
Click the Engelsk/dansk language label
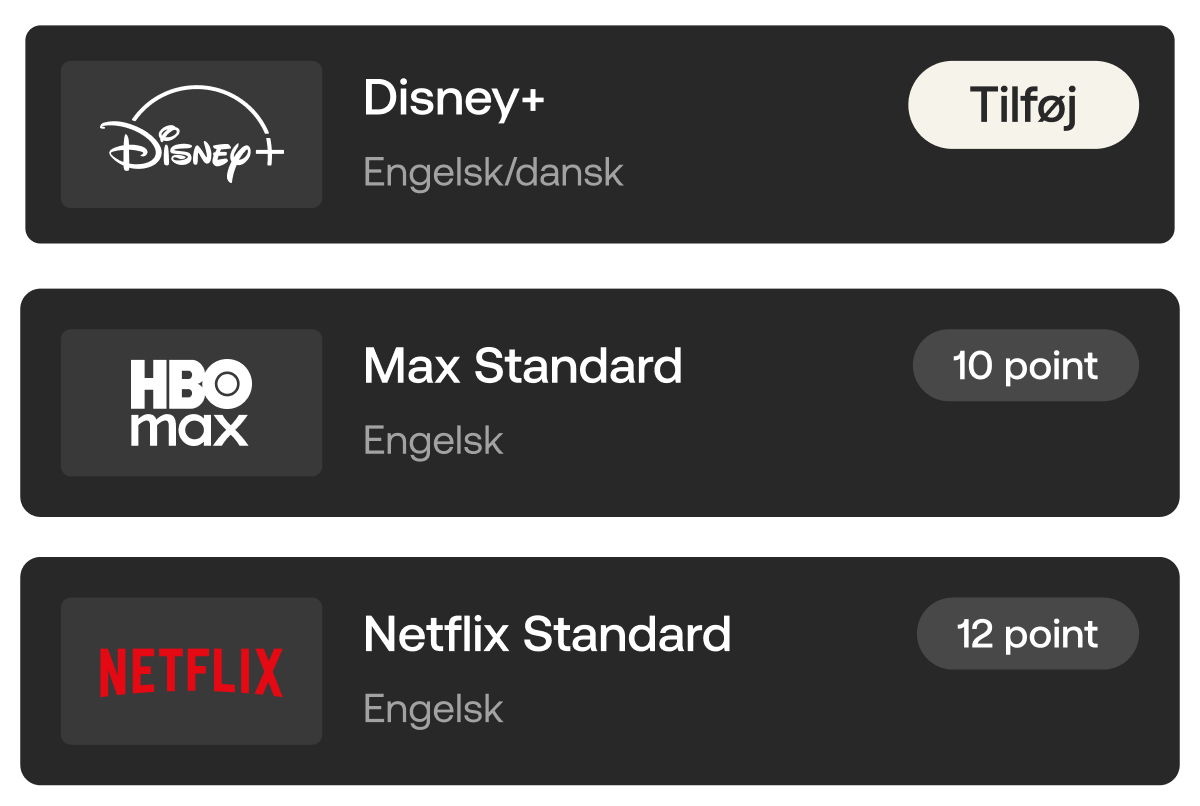pyautogui.click(x=494, y=173)
